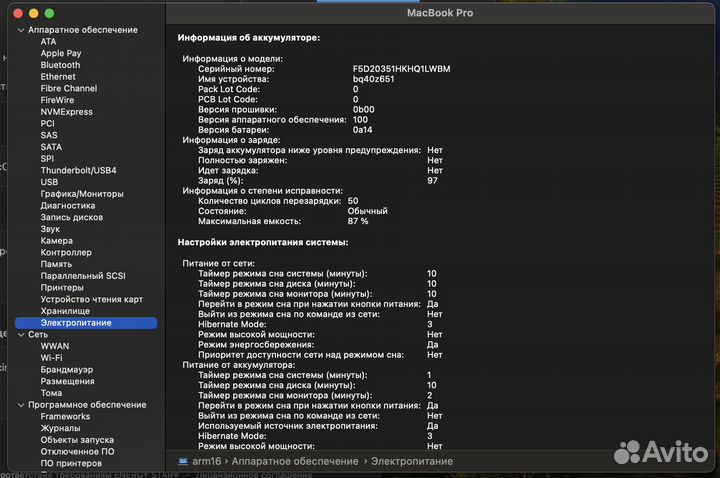720x478 pixels.
Task: Click cycle count value 50
Action: click(x=353, y=201)
